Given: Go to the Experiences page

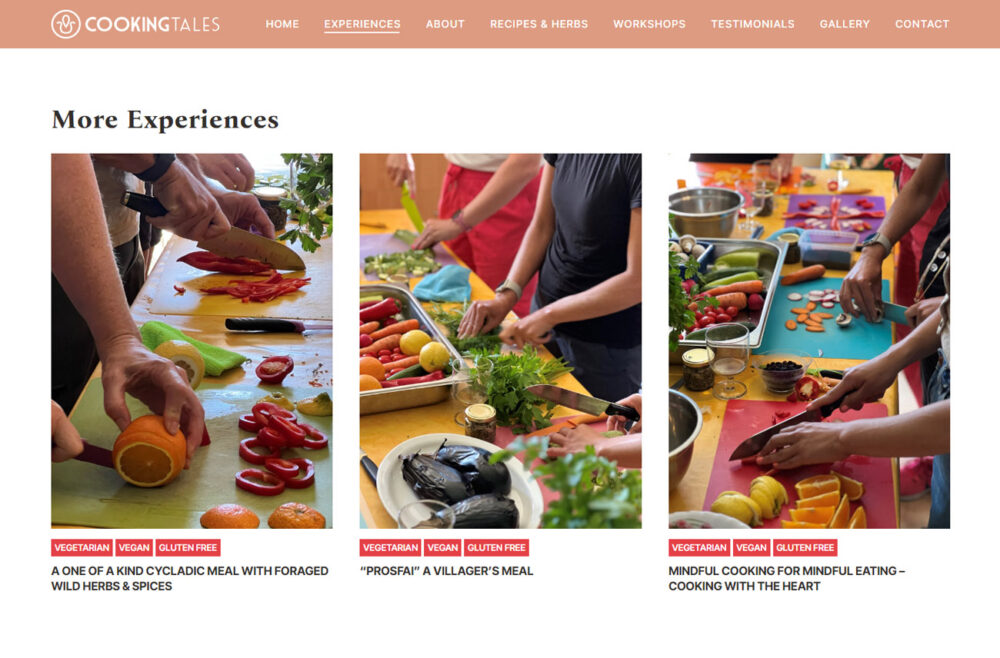Looking at the screenshot, I should [362, 24].
